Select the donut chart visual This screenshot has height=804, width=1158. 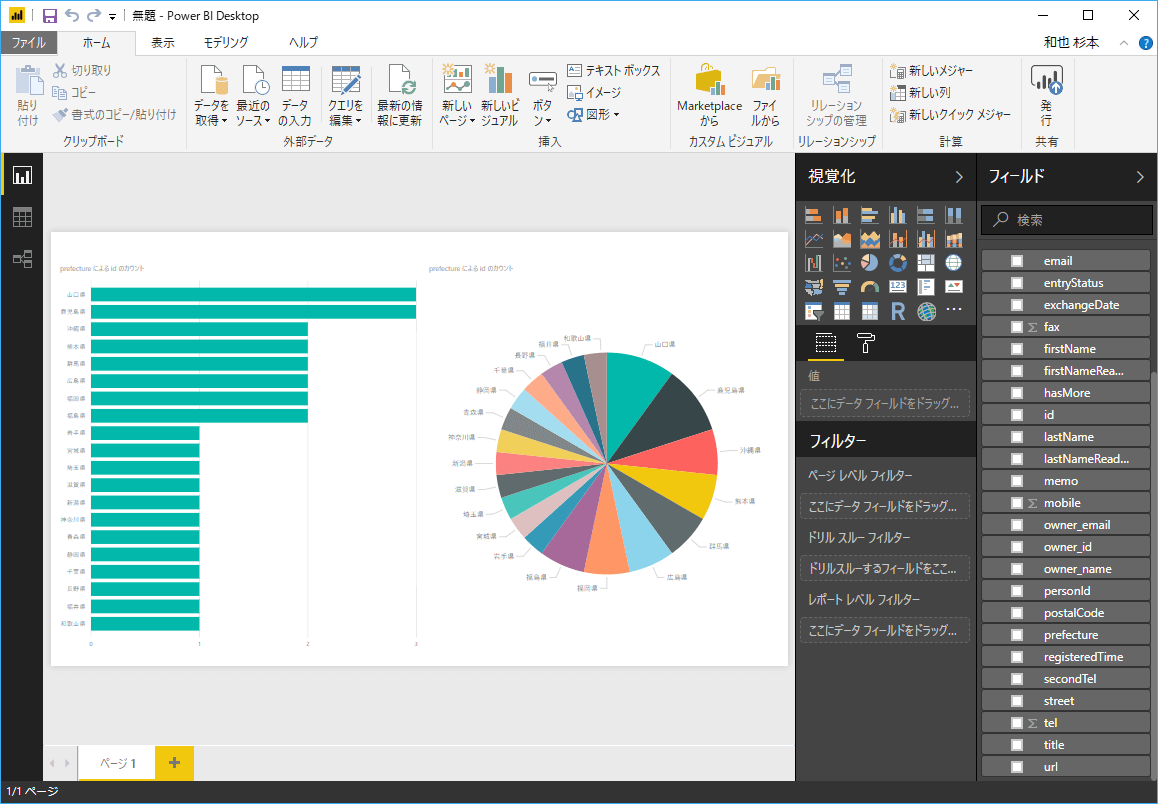click(x=897, y=263)
